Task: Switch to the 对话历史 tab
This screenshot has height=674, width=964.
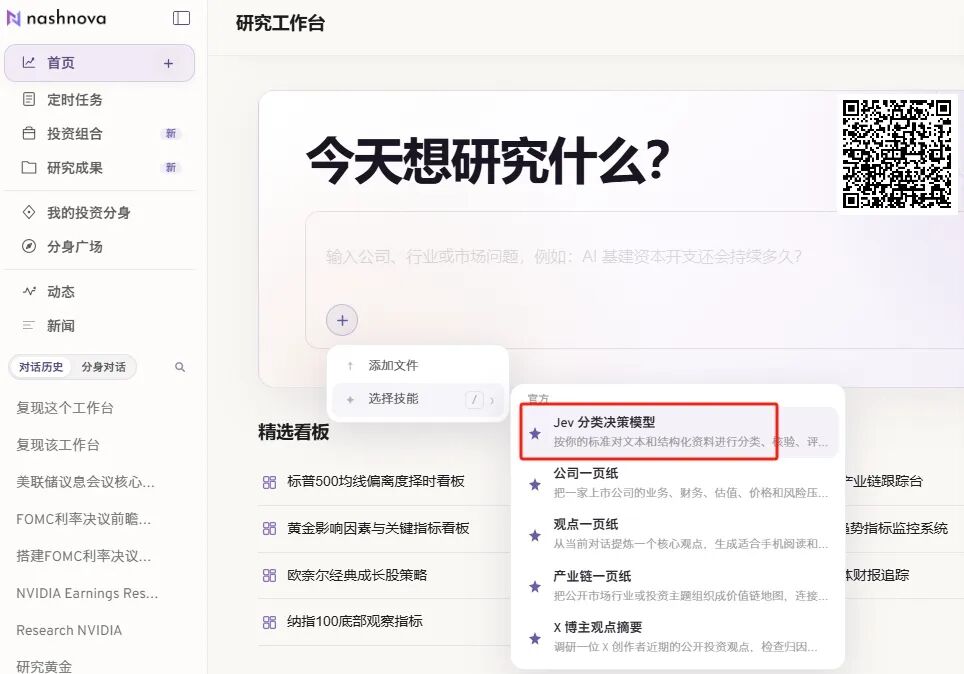Action: pos(41,367)
